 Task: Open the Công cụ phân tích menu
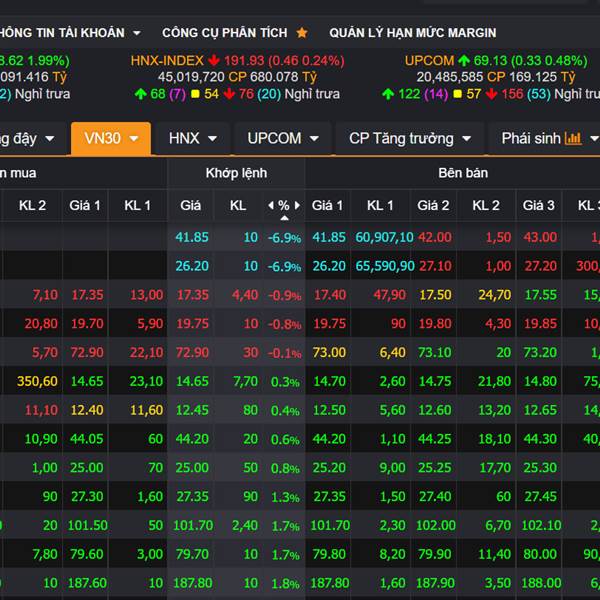(224, 33)
